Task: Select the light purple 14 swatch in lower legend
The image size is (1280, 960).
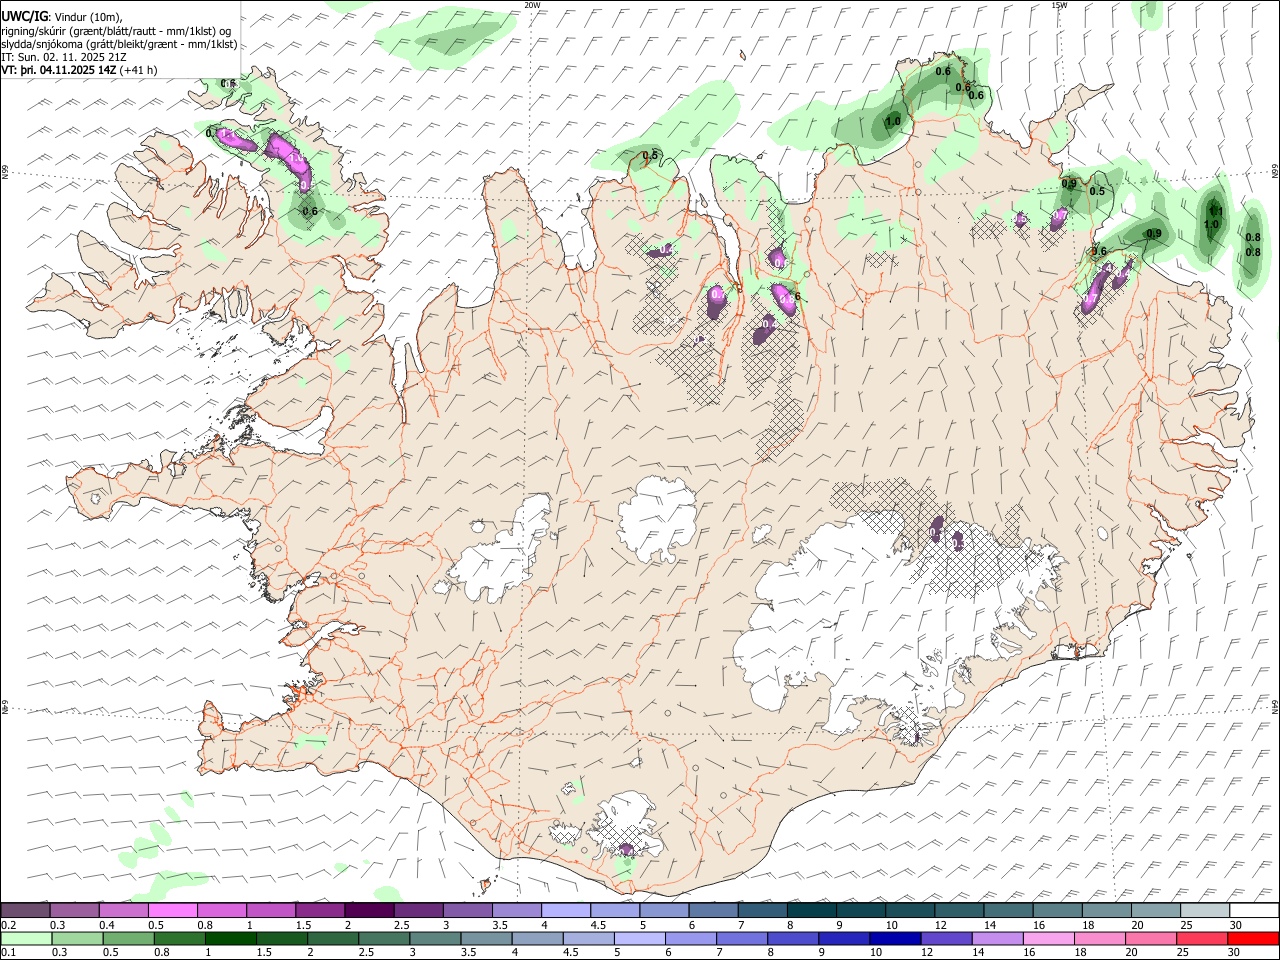Action: click(998, 938)
